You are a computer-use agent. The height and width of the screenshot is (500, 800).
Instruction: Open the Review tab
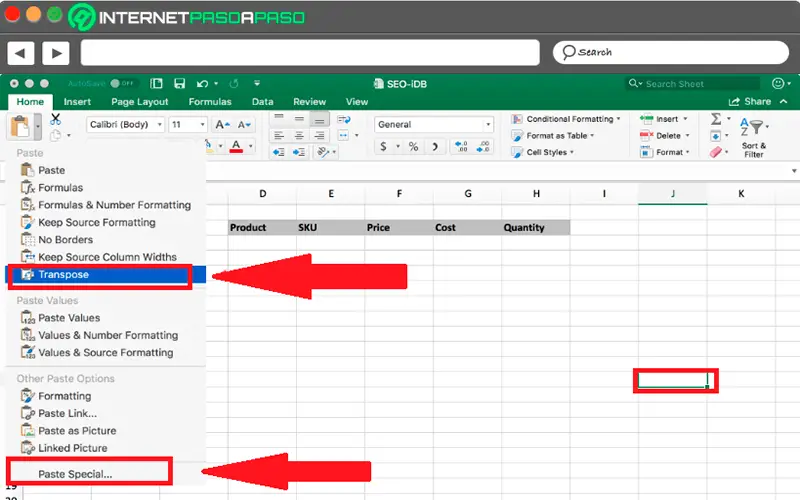coord(309,102)
